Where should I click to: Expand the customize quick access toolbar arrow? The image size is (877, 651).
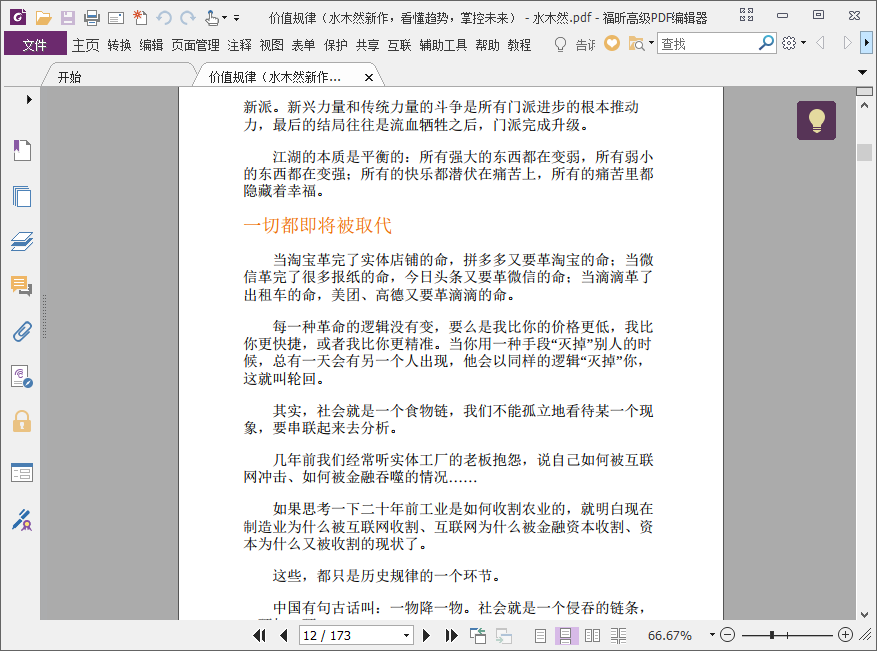click(237, 18)
